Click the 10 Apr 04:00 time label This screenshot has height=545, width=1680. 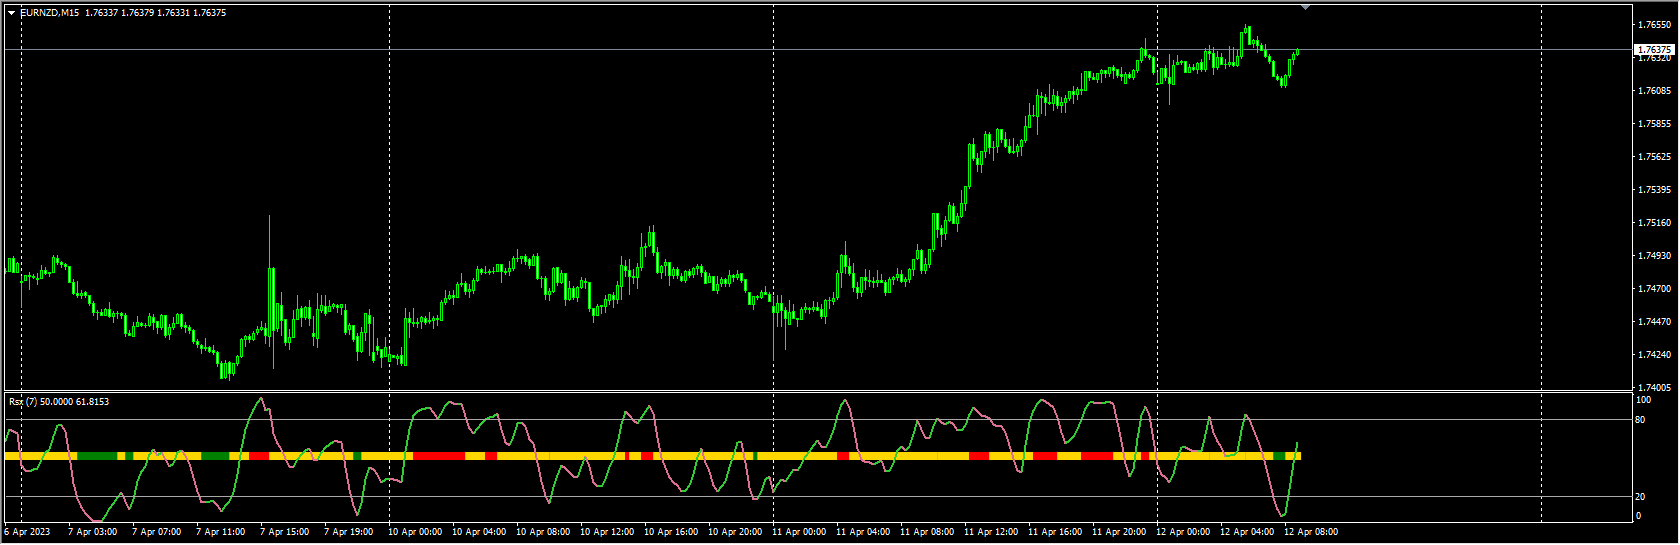[479, 532]
